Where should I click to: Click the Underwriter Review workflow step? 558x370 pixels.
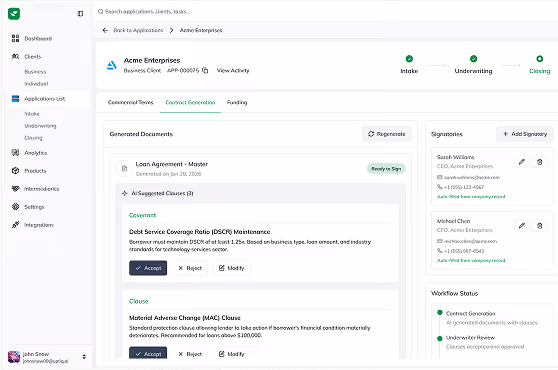(x=470, y=338)
